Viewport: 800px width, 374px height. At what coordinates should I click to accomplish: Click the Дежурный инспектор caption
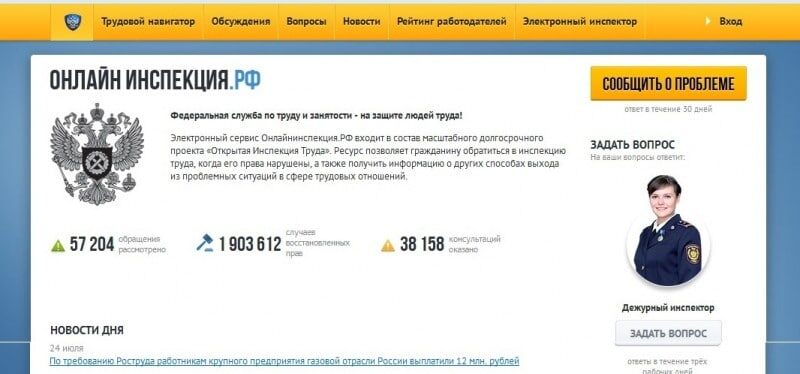click(x=668, y=308)
